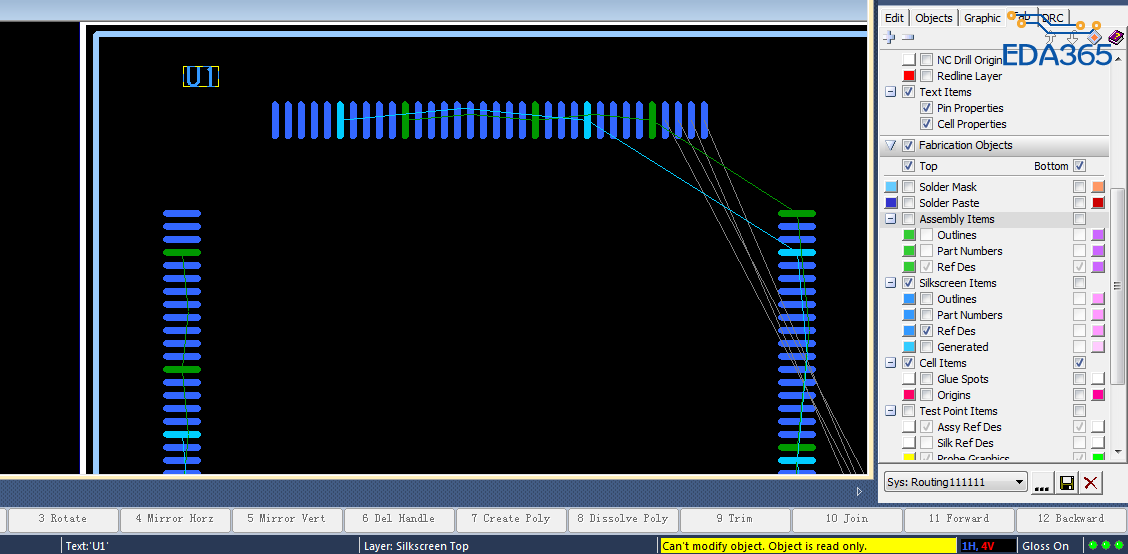Enable the Glue Spots top checkbox
1128x554 pixels.
927,379
